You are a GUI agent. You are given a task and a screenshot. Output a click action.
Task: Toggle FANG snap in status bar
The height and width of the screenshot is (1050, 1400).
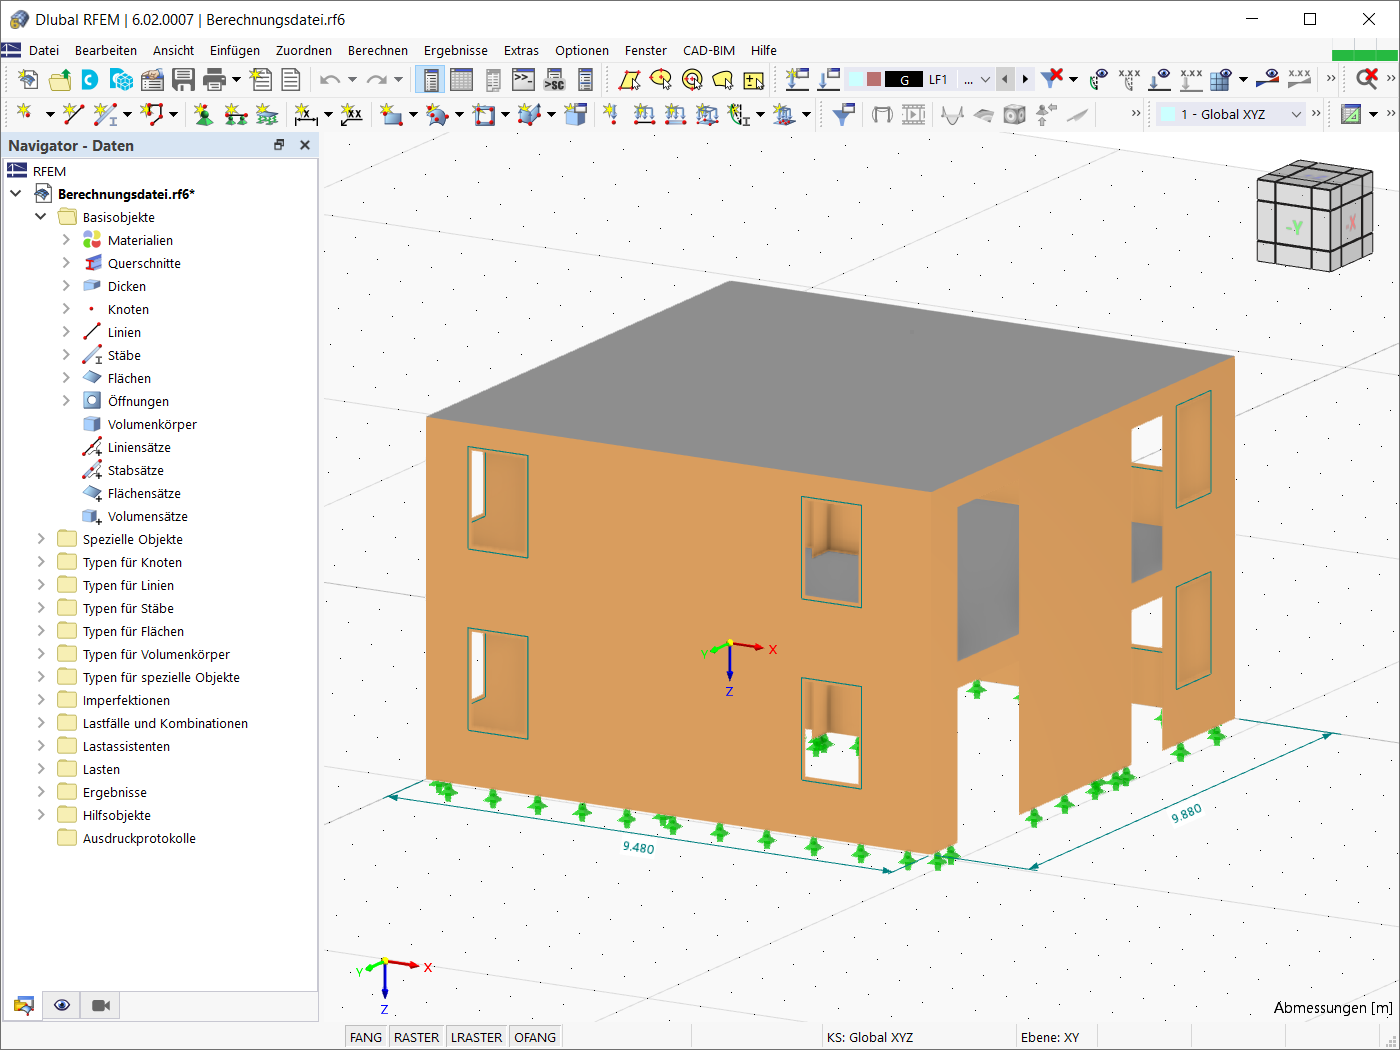366,1037
